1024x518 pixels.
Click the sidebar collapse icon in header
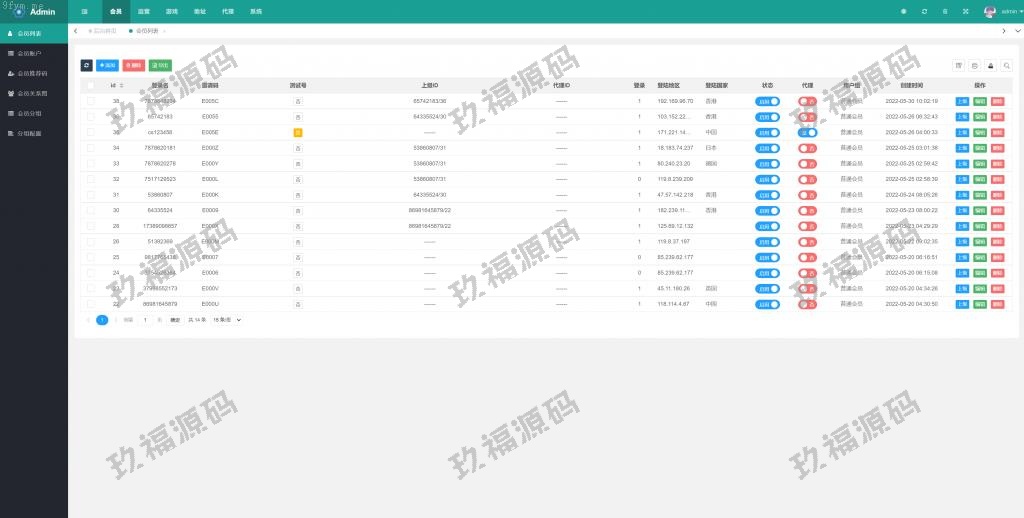pyautogui.click(x=84, y=11)
